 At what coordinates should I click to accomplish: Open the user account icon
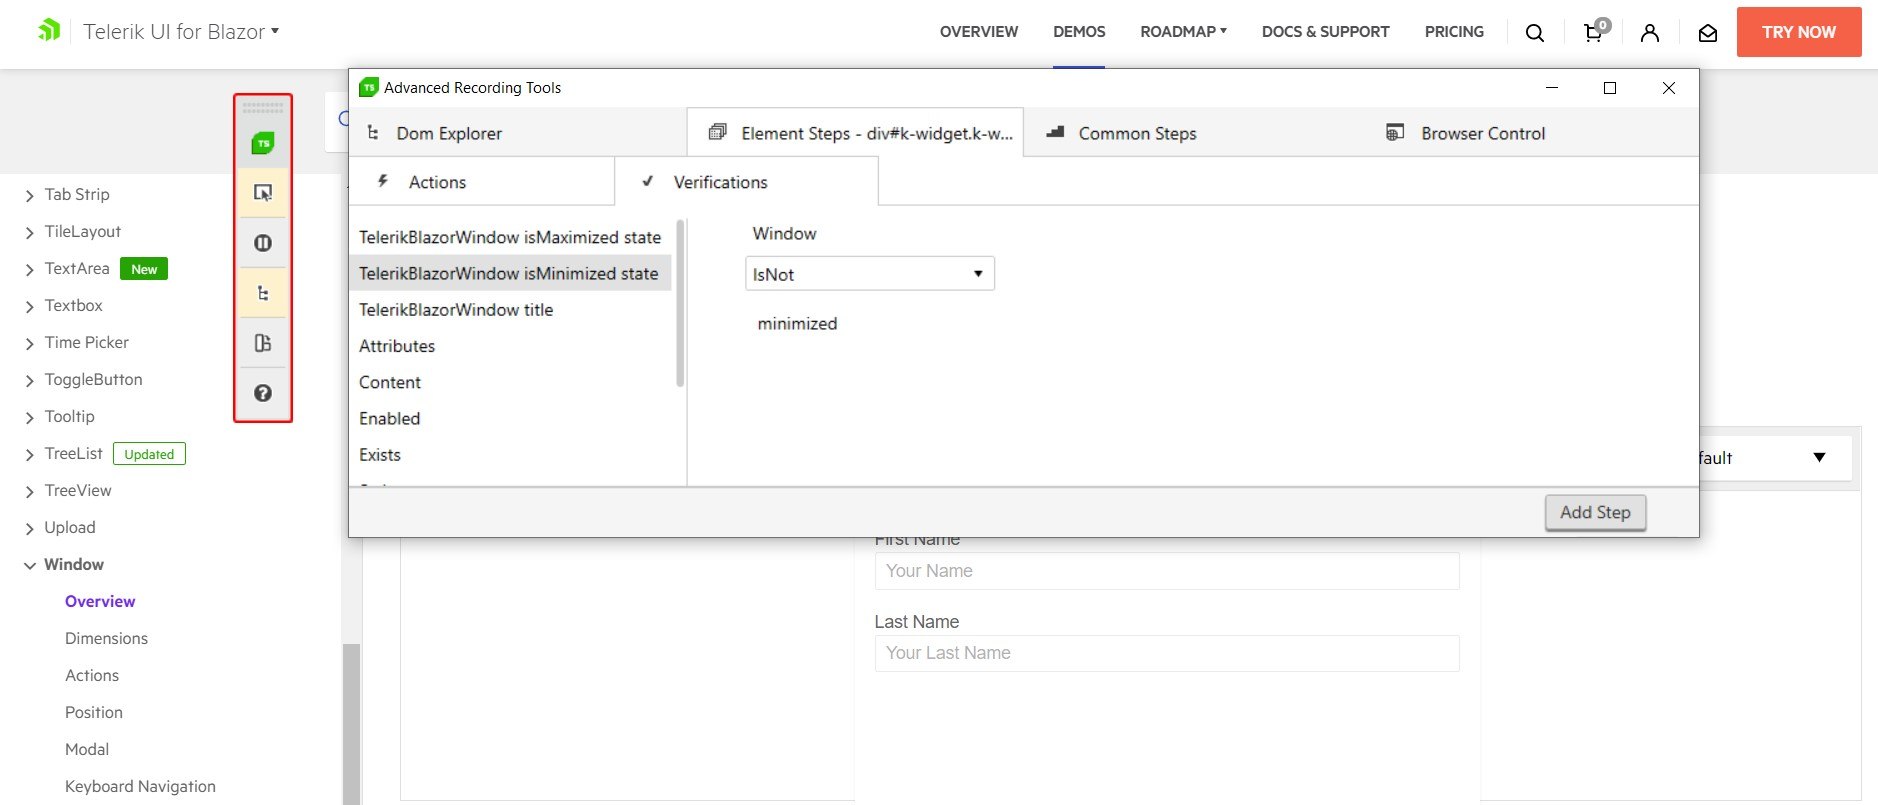point(1650,33)
